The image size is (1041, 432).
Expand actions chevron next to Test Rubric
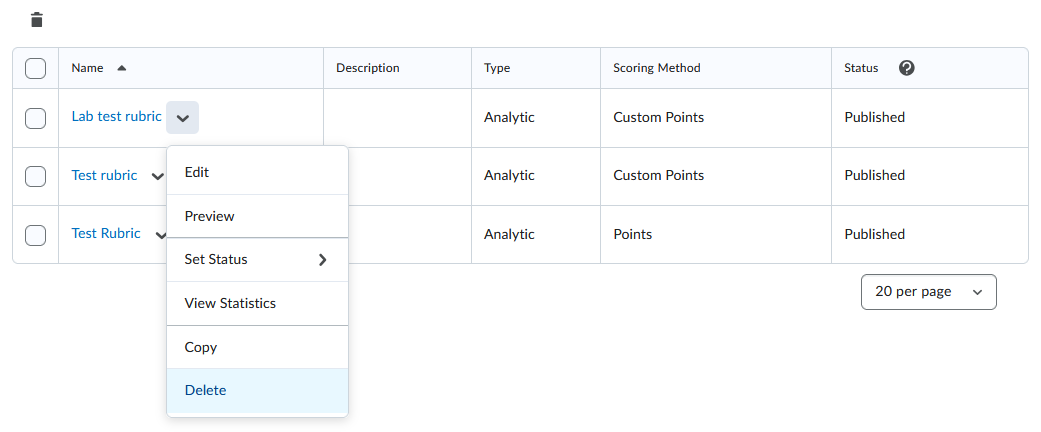point(161,234)
